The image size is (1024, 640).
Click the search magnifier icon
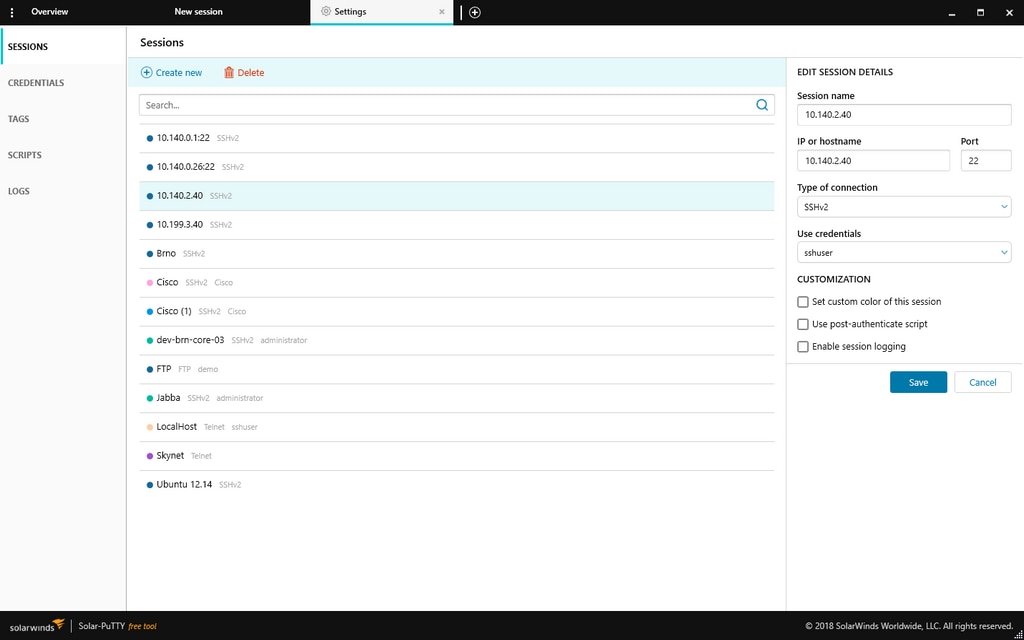(762, 104)
